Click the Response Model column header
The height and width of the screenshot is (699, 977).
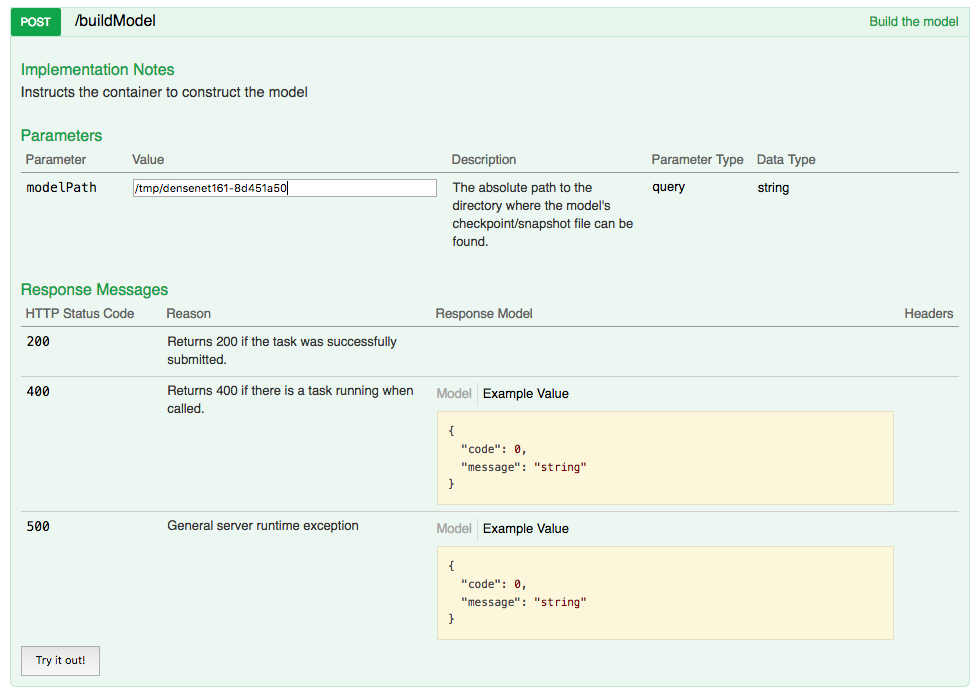click(484, 313)
